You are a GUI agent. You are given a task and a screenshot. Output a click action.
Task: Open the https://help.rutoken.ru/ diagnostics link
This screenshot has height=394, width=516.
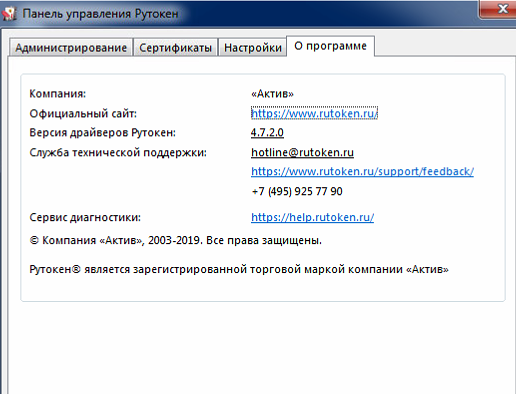click(x=312, y=217)
